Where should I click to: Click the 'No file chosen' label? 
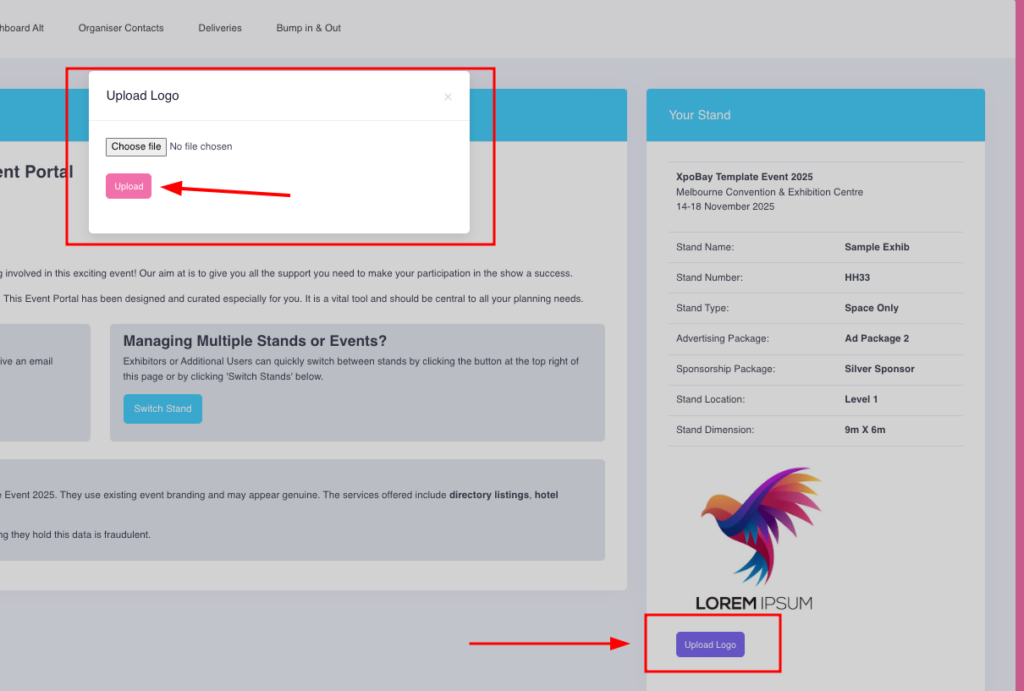pos(201,147)
